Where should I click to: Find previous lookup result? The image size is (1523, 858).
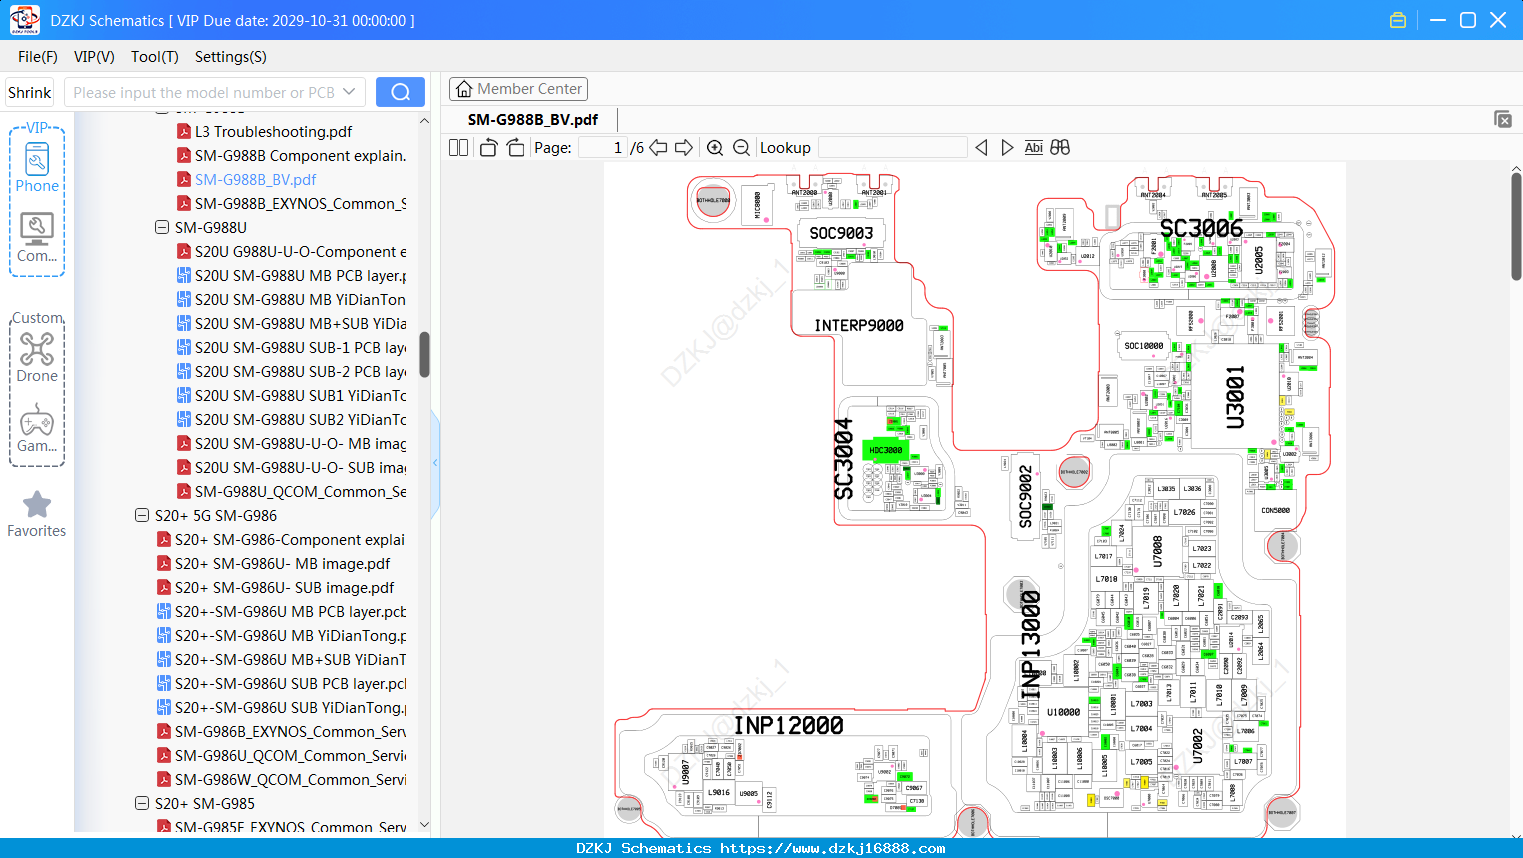tap(981, 147)
